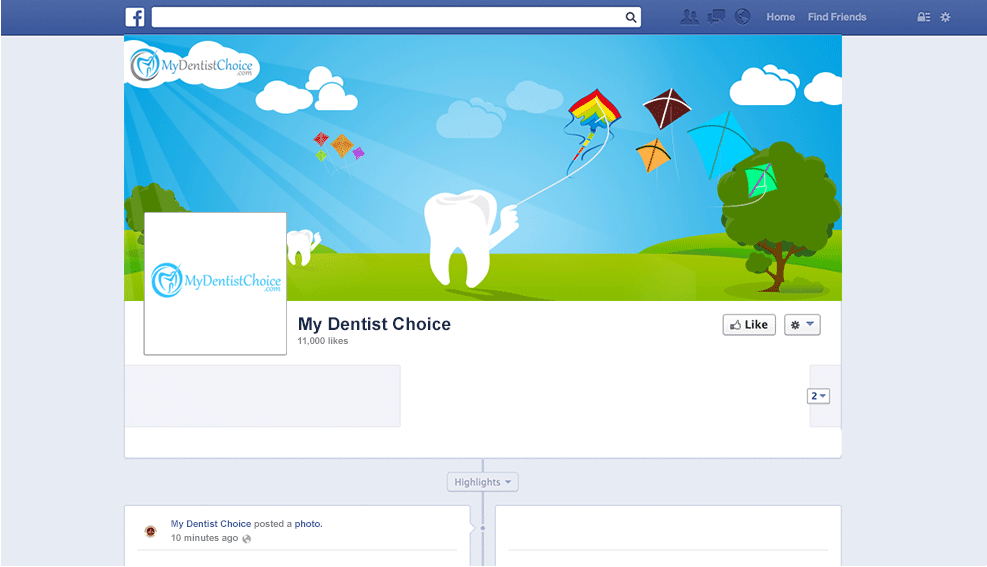The height and width of the screenshot is (567, 987).
Task: Click the '10 minutes ago' timestamp
Action: coord(205,538)
